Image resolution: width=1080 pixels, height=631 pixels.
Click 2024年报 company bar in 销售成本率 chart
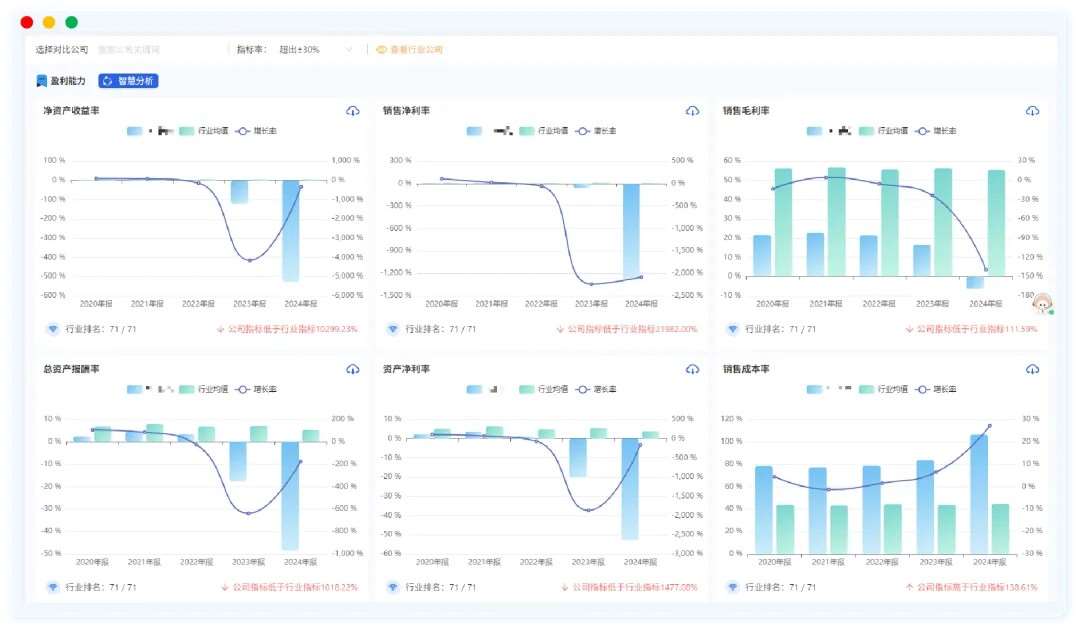[x=978, y=493]
